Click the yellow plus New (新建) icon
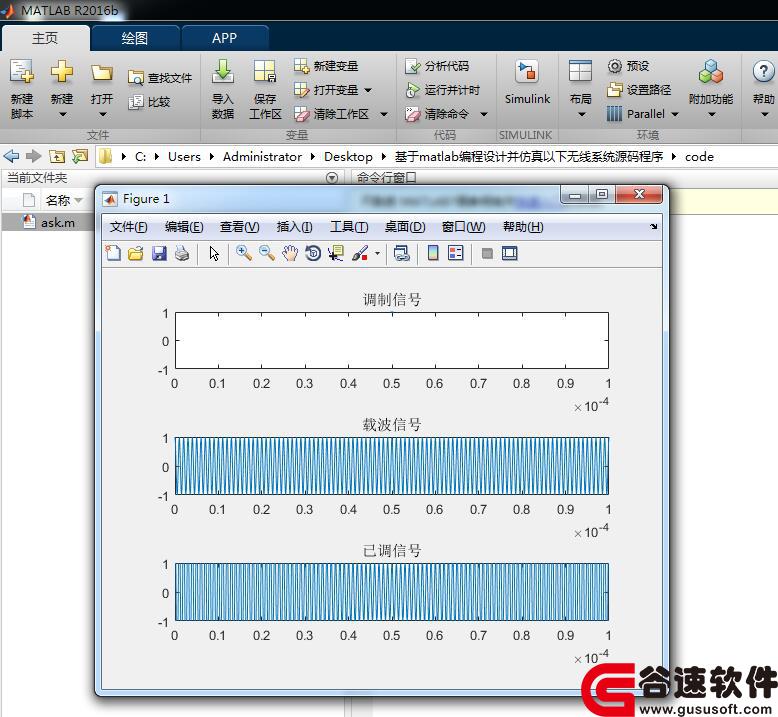This screenshot has height=717, width=778. coord(62,72)
